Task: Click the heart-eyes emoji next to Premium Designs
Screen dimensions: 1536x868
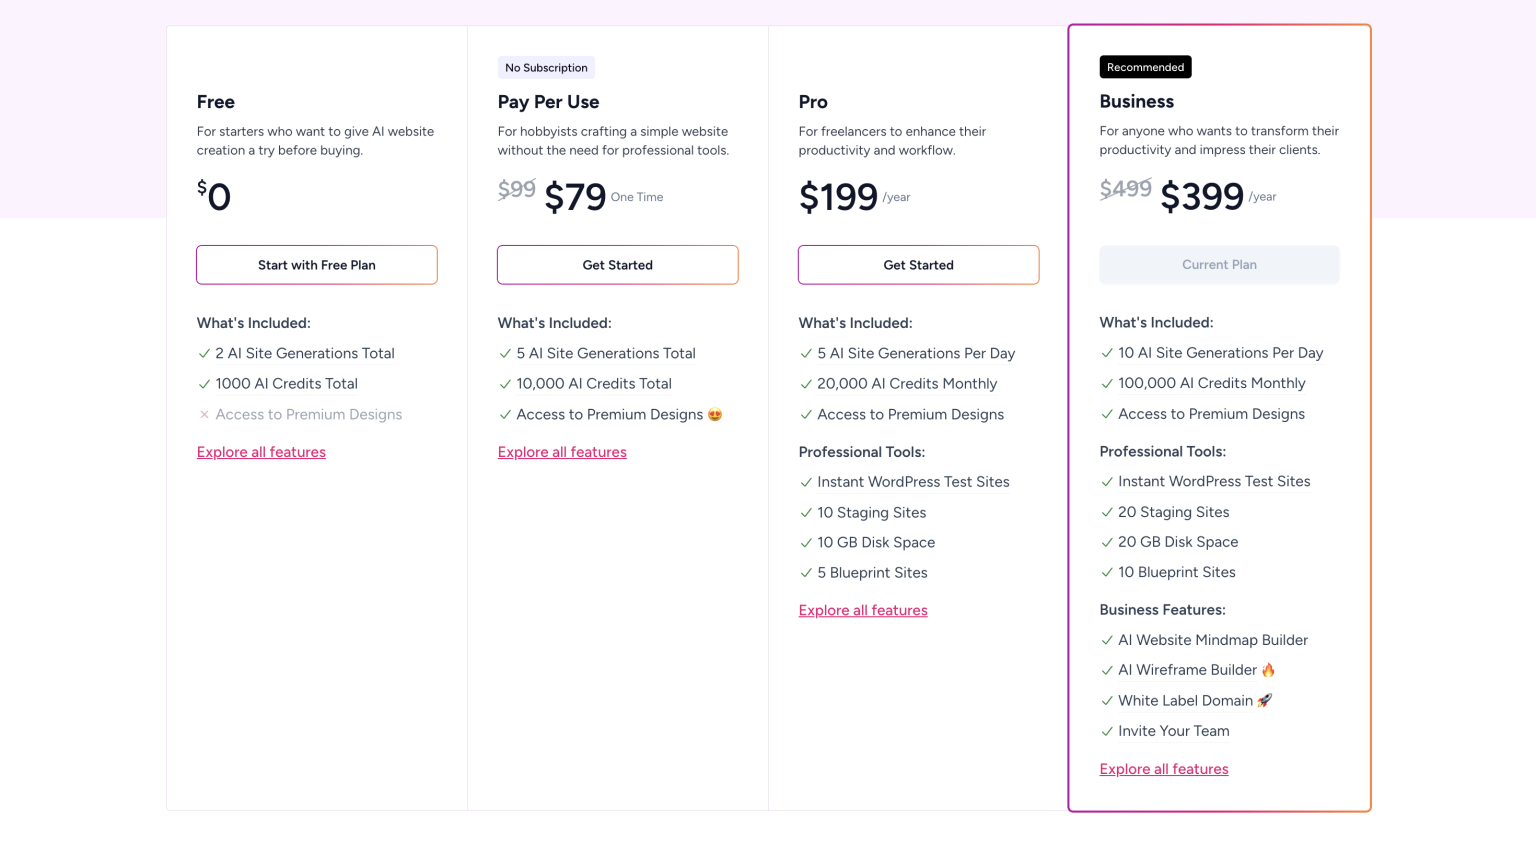Action: click(x=716, y=414)
